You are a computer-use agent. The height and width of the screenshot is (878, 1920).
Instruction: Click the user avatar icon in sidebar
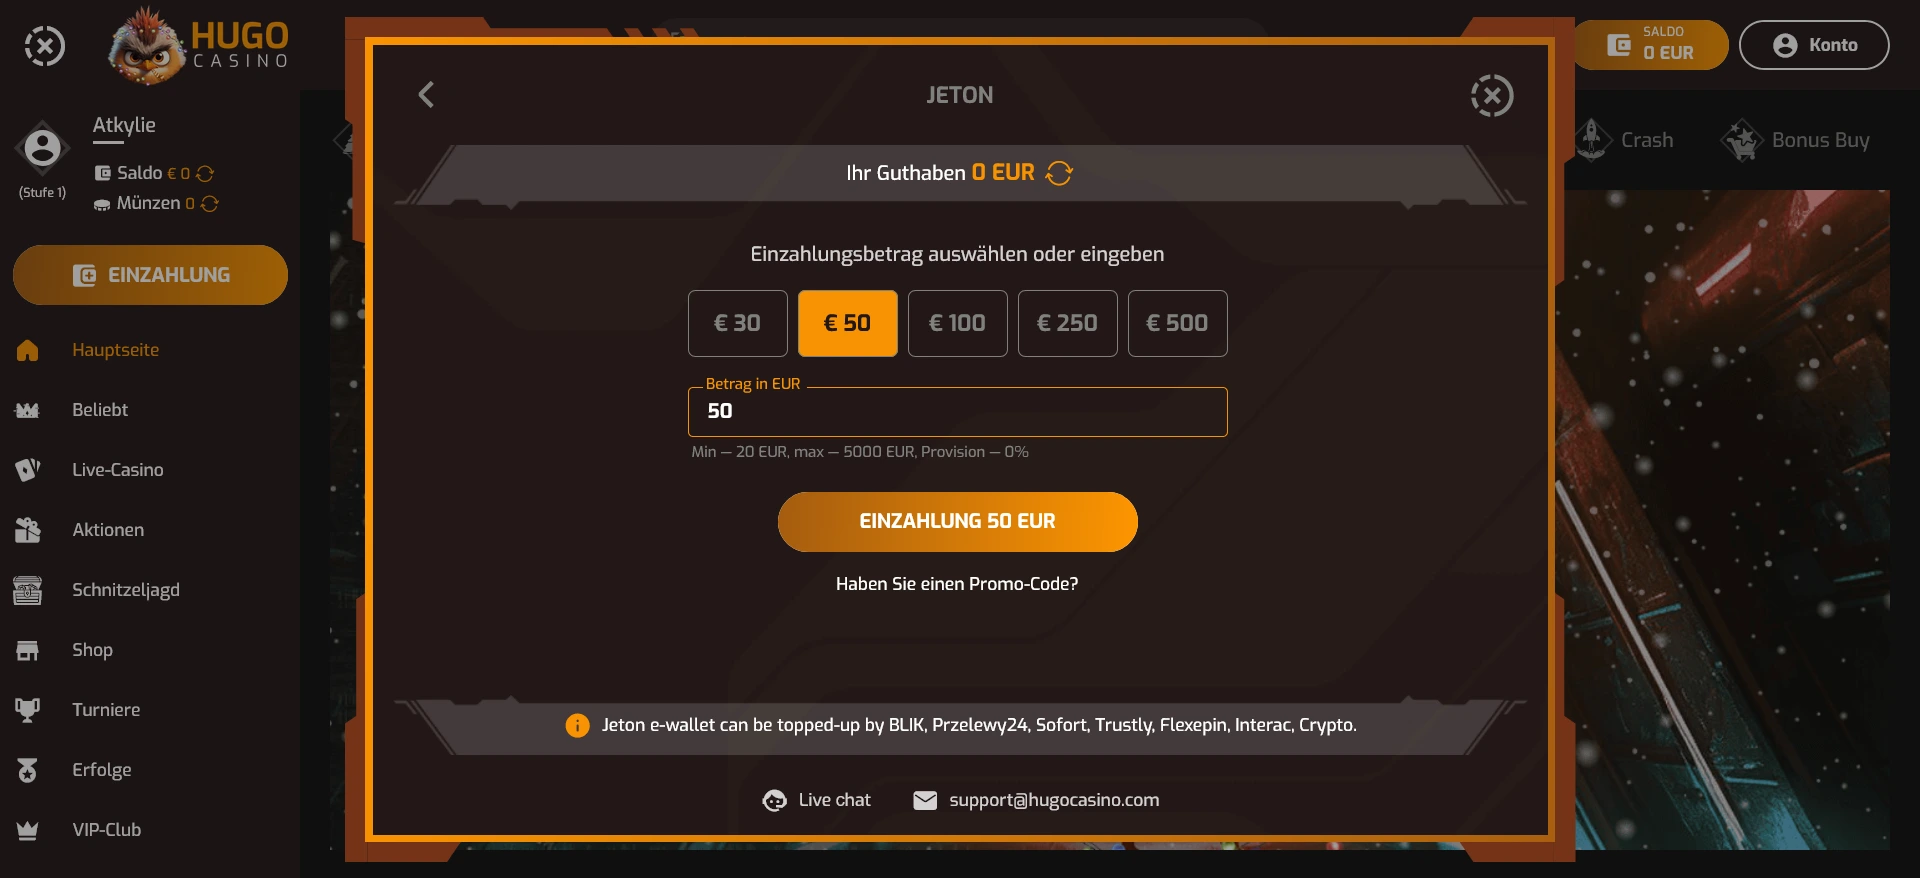click(x=42, y=149)
